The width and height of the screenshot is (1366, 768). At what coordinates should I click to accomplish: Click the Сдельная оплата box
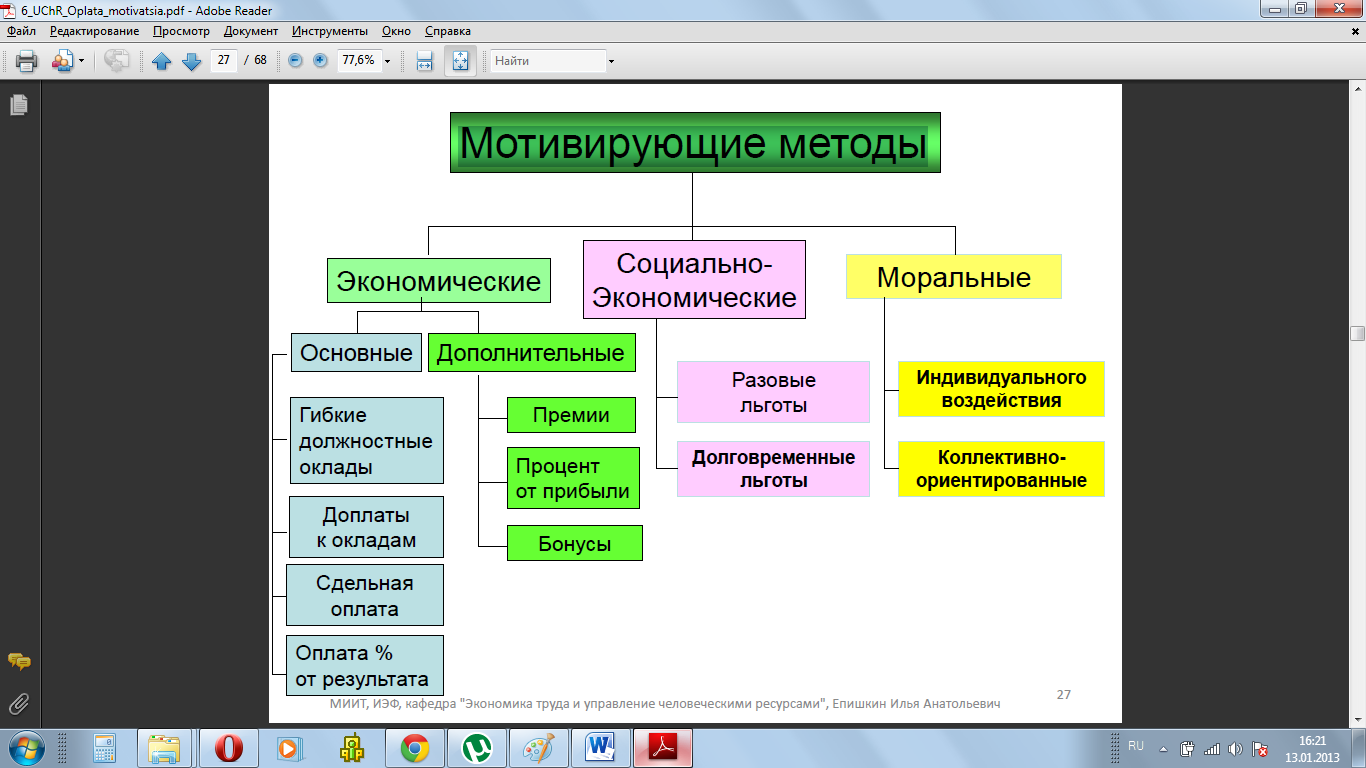[365, 596]
